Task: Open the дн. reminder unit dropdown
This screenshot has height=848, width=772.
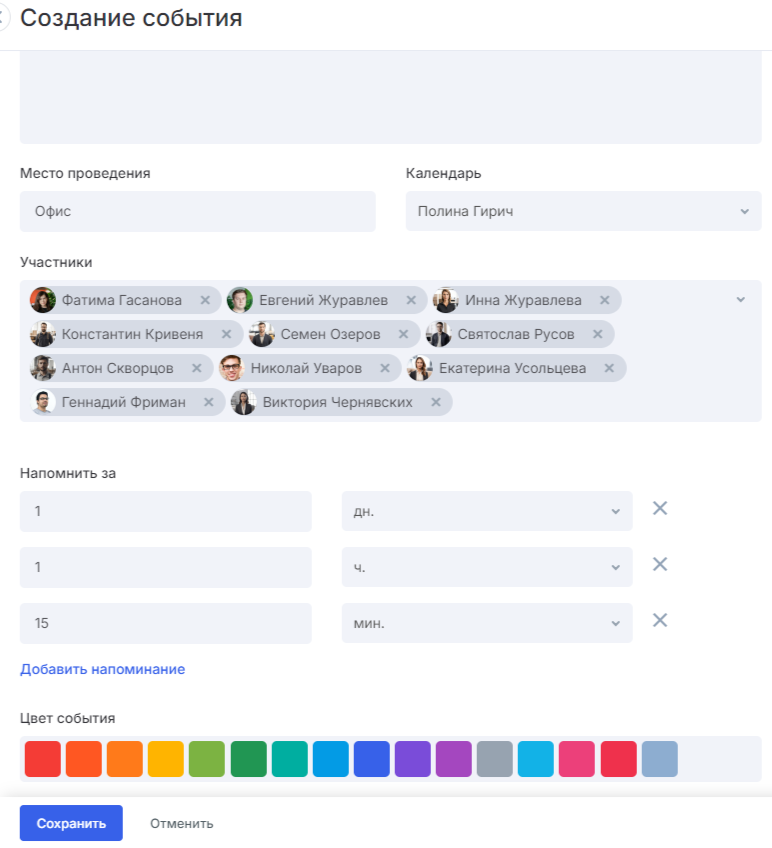Action: [x=486, y=511]
